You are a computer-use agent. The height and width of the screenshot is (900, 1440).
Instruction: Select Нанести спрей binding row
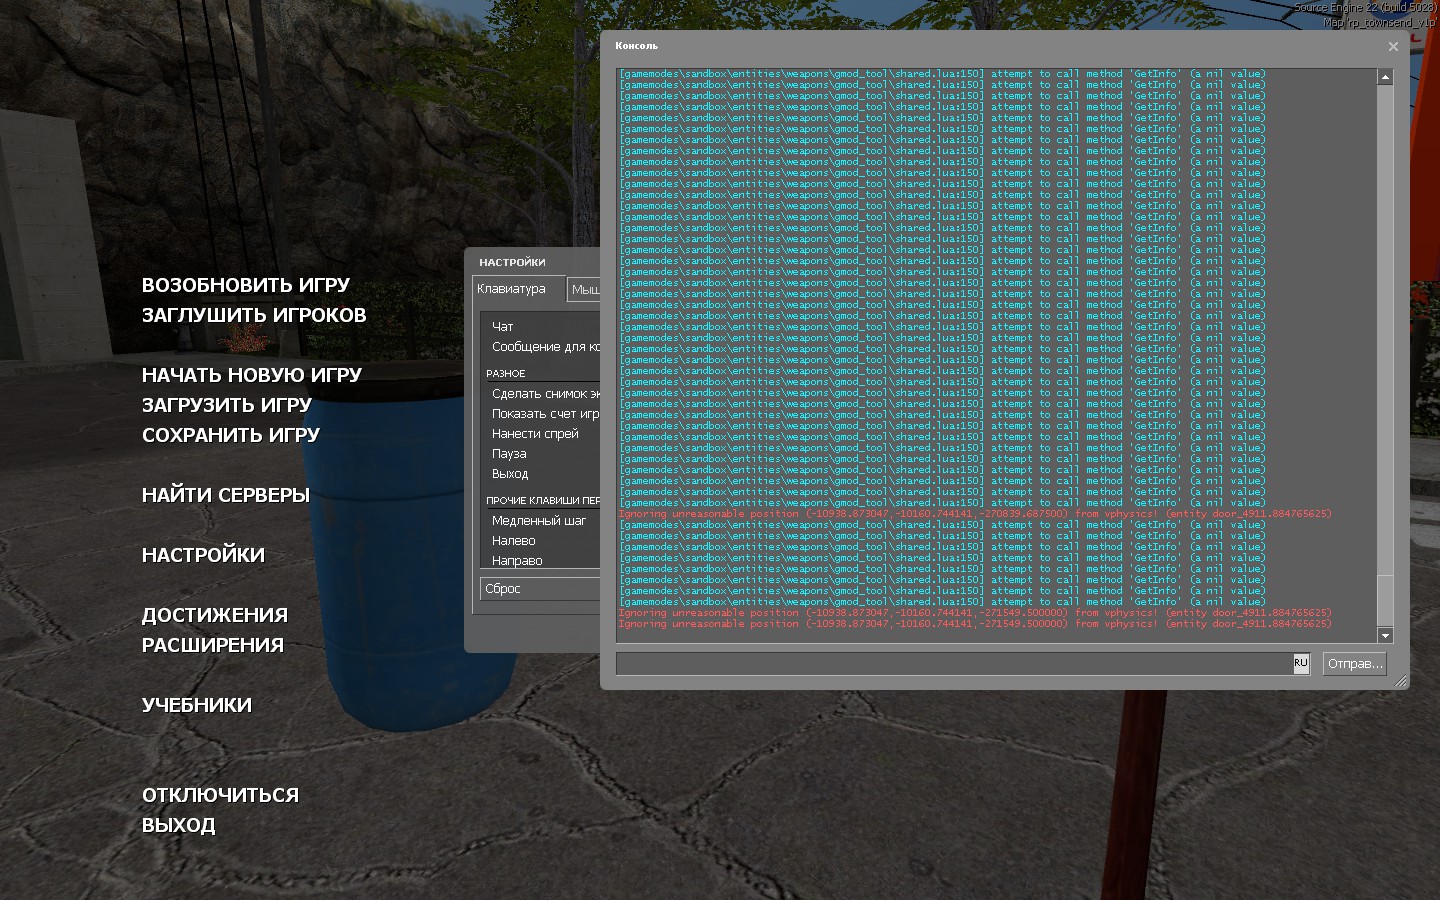pos(541,434)
